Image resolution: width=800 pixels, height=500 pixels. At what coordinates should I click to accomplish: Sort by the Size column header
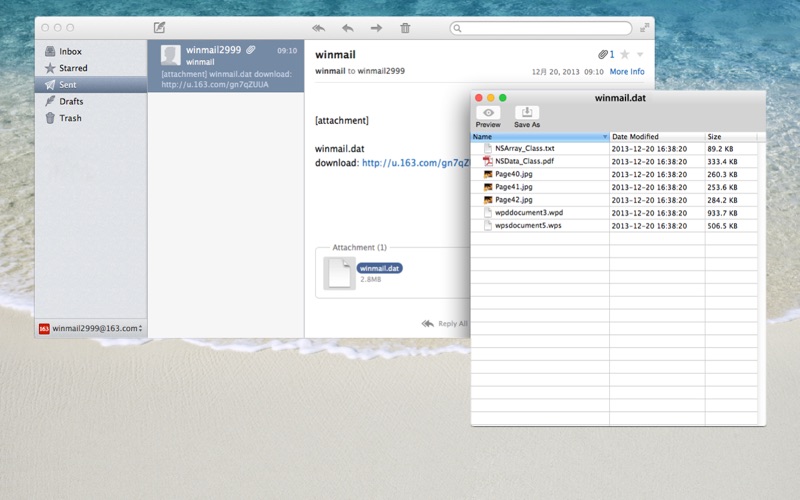731,137
